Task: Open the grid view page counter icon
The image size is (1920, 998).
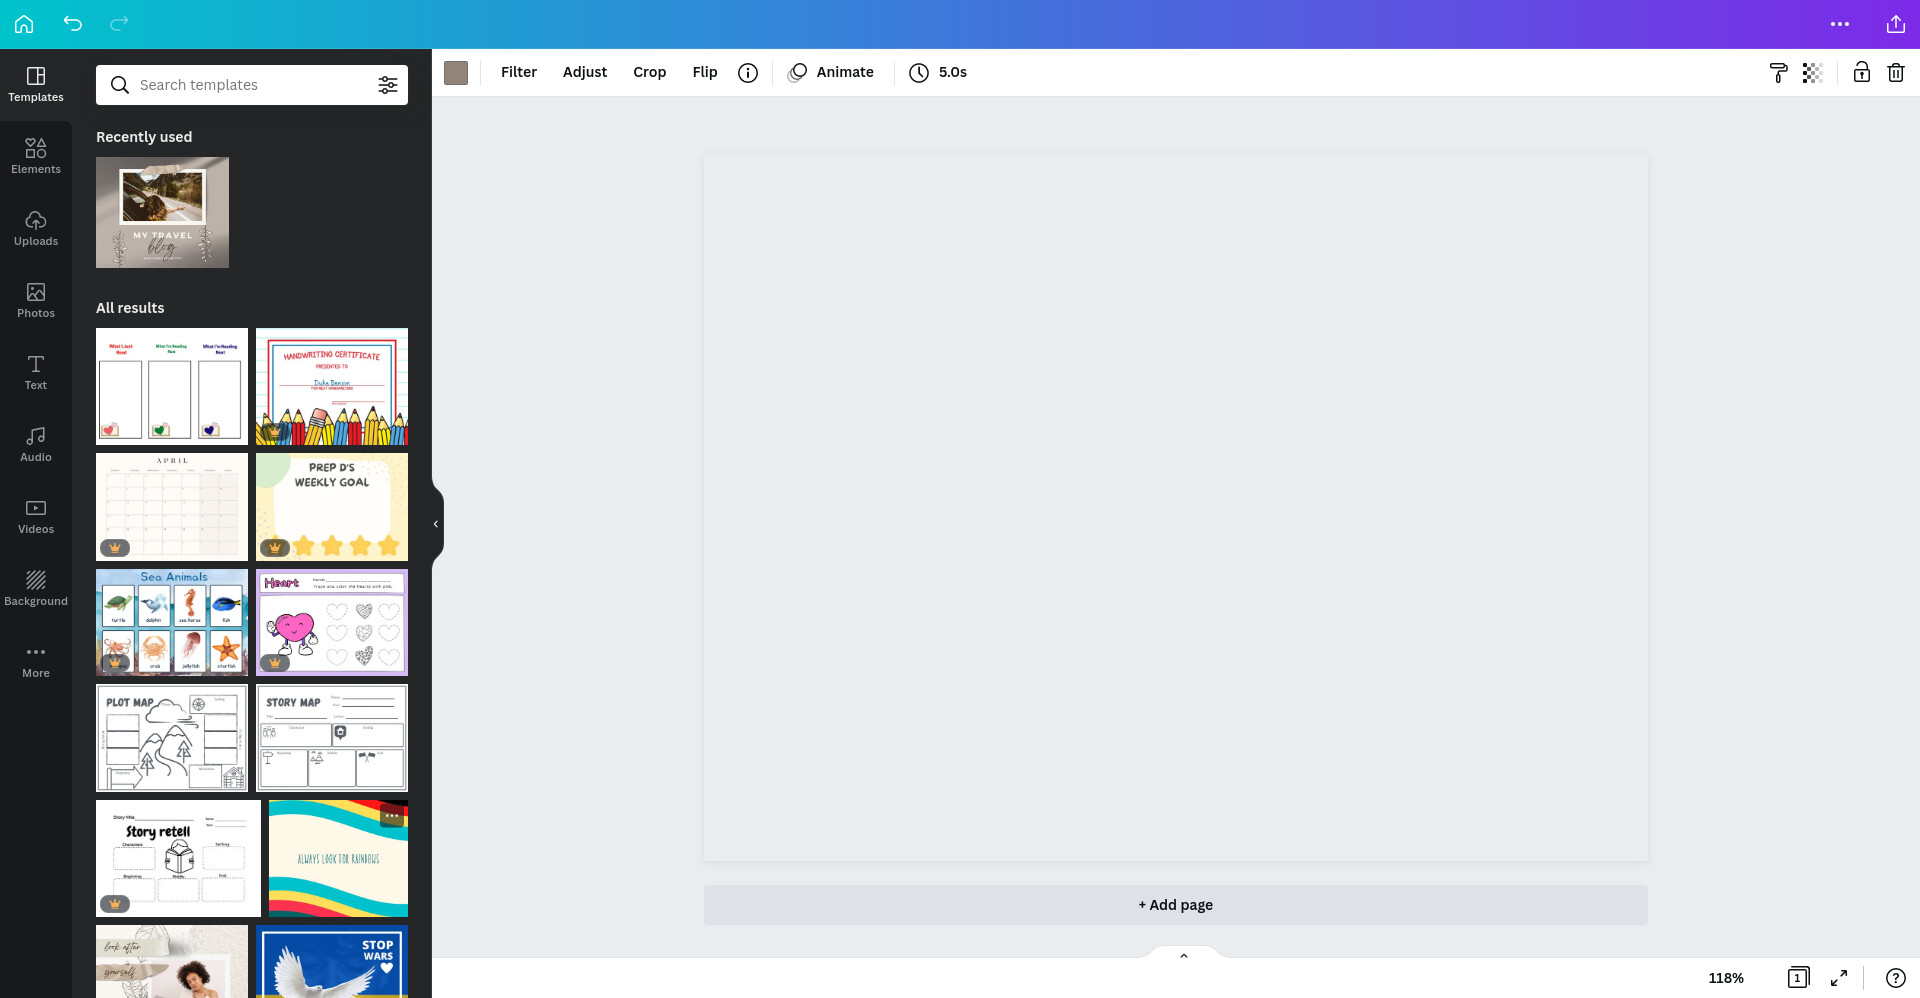Action: [x=1798, y=978]
